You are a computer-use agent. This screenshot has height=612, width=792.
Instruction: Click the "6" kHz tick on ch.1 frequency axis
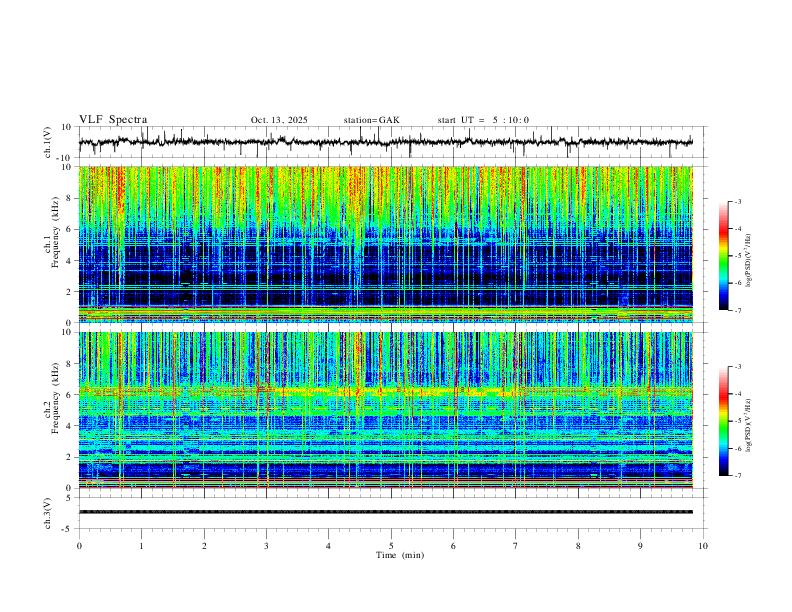click(71, 229)
